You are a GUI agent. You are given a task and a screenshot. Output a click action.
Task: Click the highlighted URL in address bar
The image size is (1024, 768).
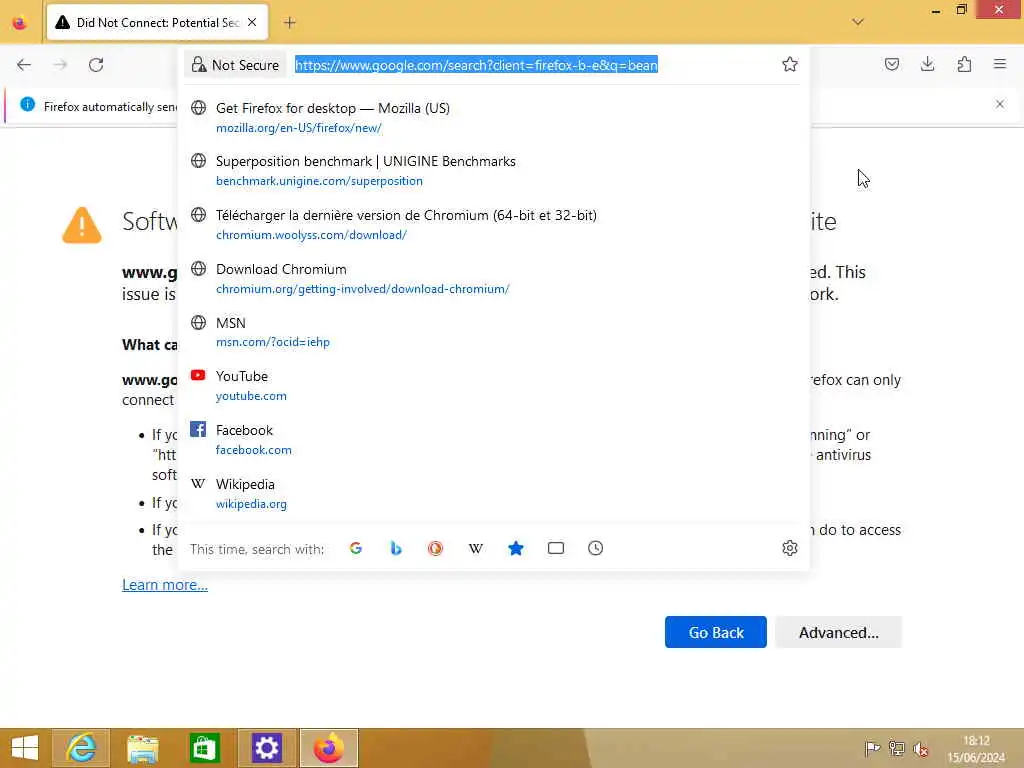pos(476,65)
